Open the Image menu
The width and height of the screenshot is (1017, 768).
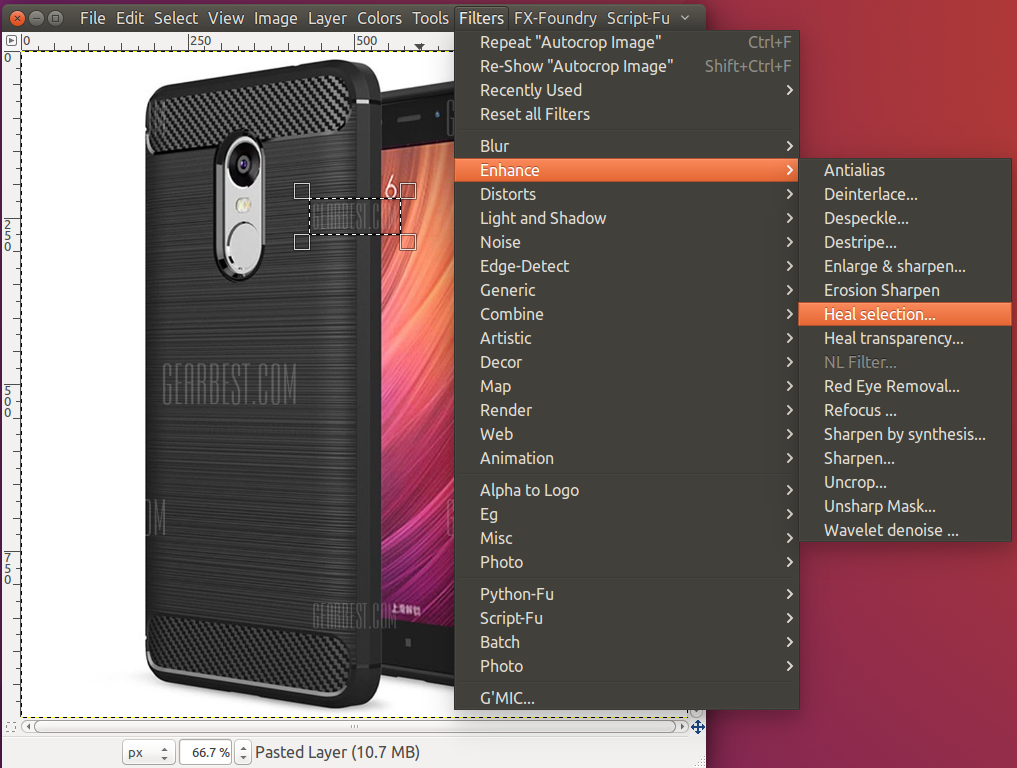click(x=276, y=18)
